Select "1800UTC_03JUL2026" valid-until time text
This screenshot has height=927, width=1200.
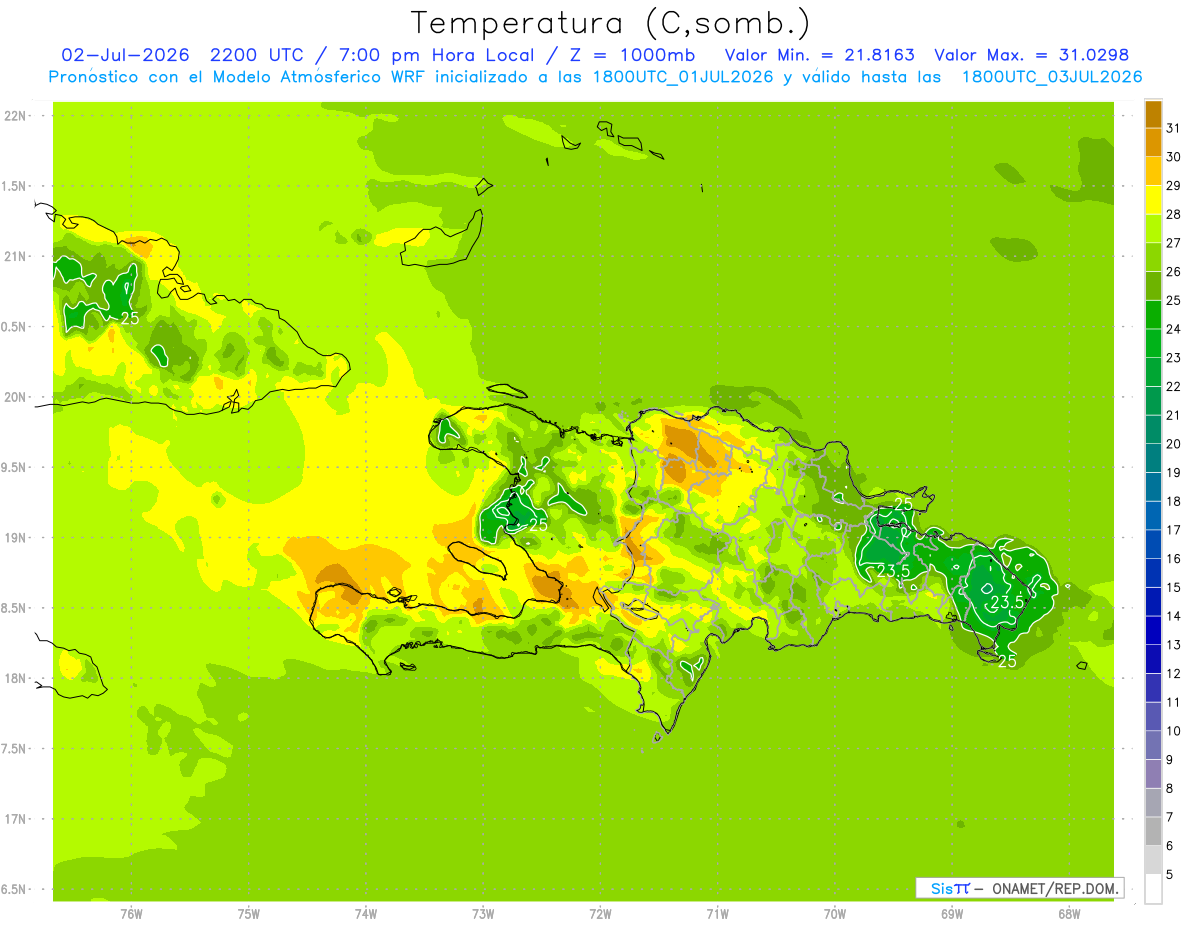point(1051,77)
